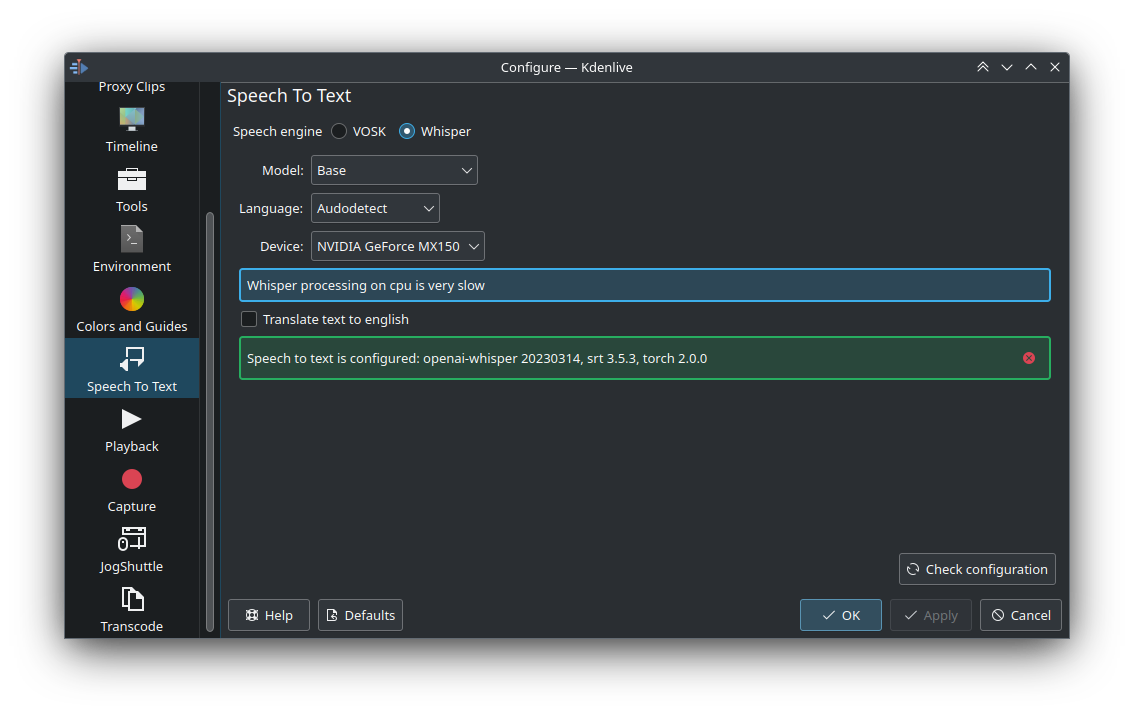Select the Speech To Text sidebar entry
Image resolution: width=1134 pixels, height=715 pixels.
pyautogui.click(x=132, y=368)
